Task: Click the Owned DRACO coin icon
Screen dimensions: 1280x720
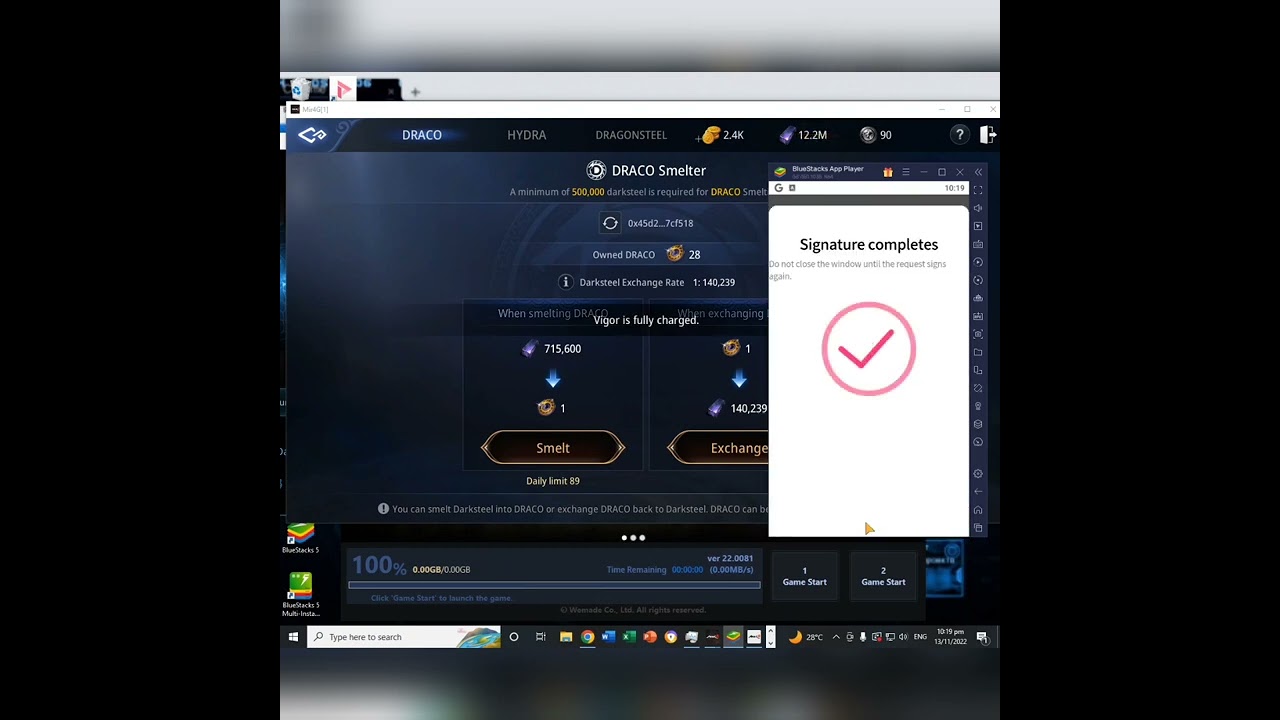Action: (675, 254)
